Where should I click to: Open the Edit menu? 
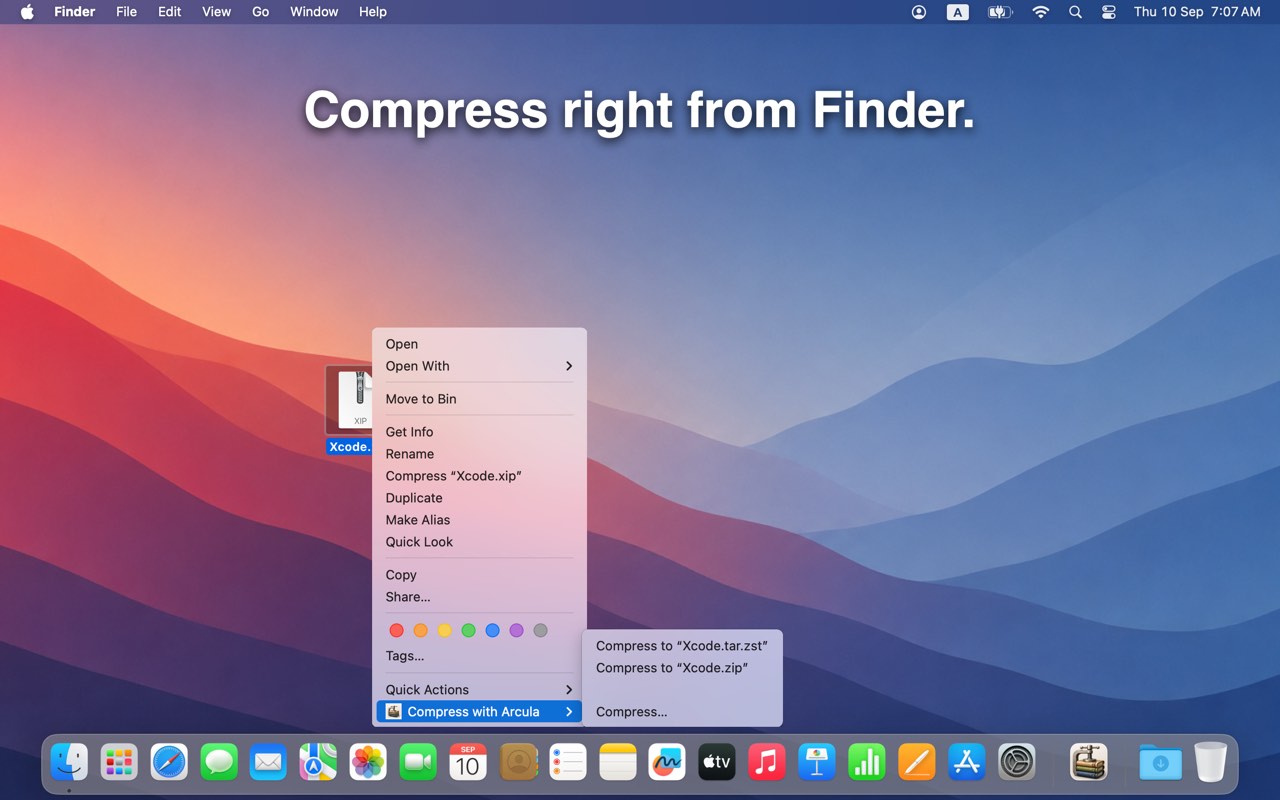coord(170,12)
